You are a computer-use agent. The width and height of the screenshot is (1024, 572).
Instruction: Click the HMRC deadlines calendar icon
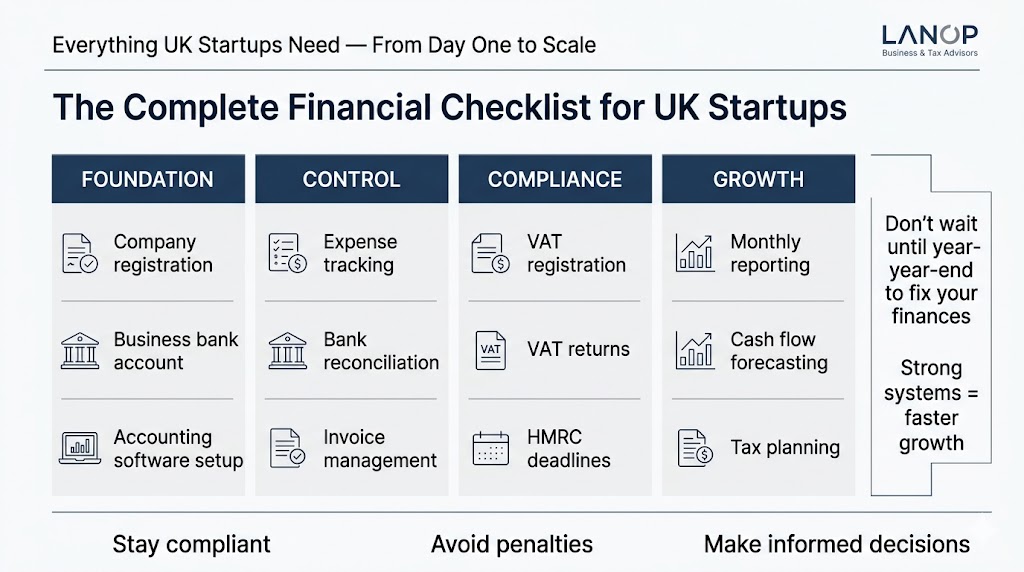490,448
